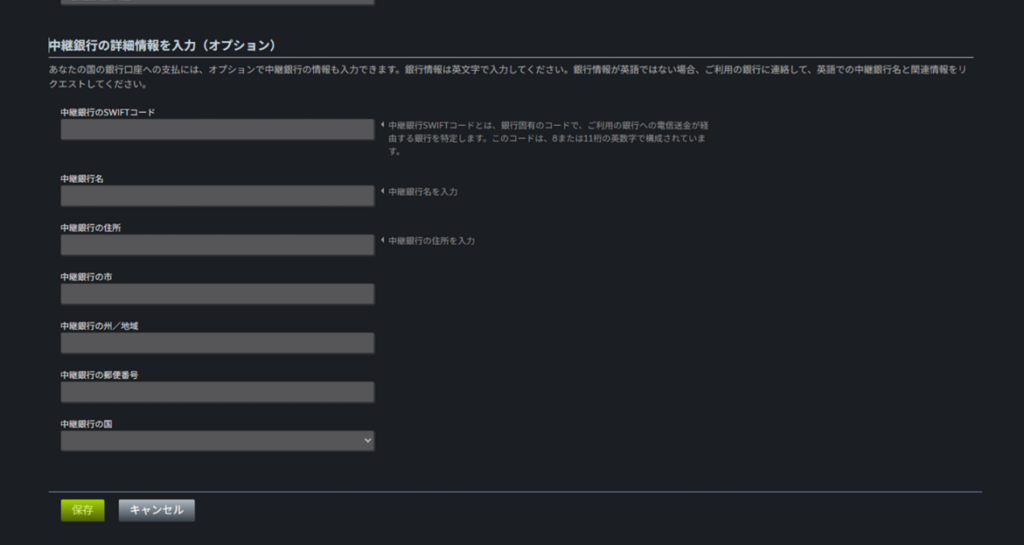Viewport: 1024px width, 545px height.
Task: Click the キャンセル button
Action: click(156, 510)
